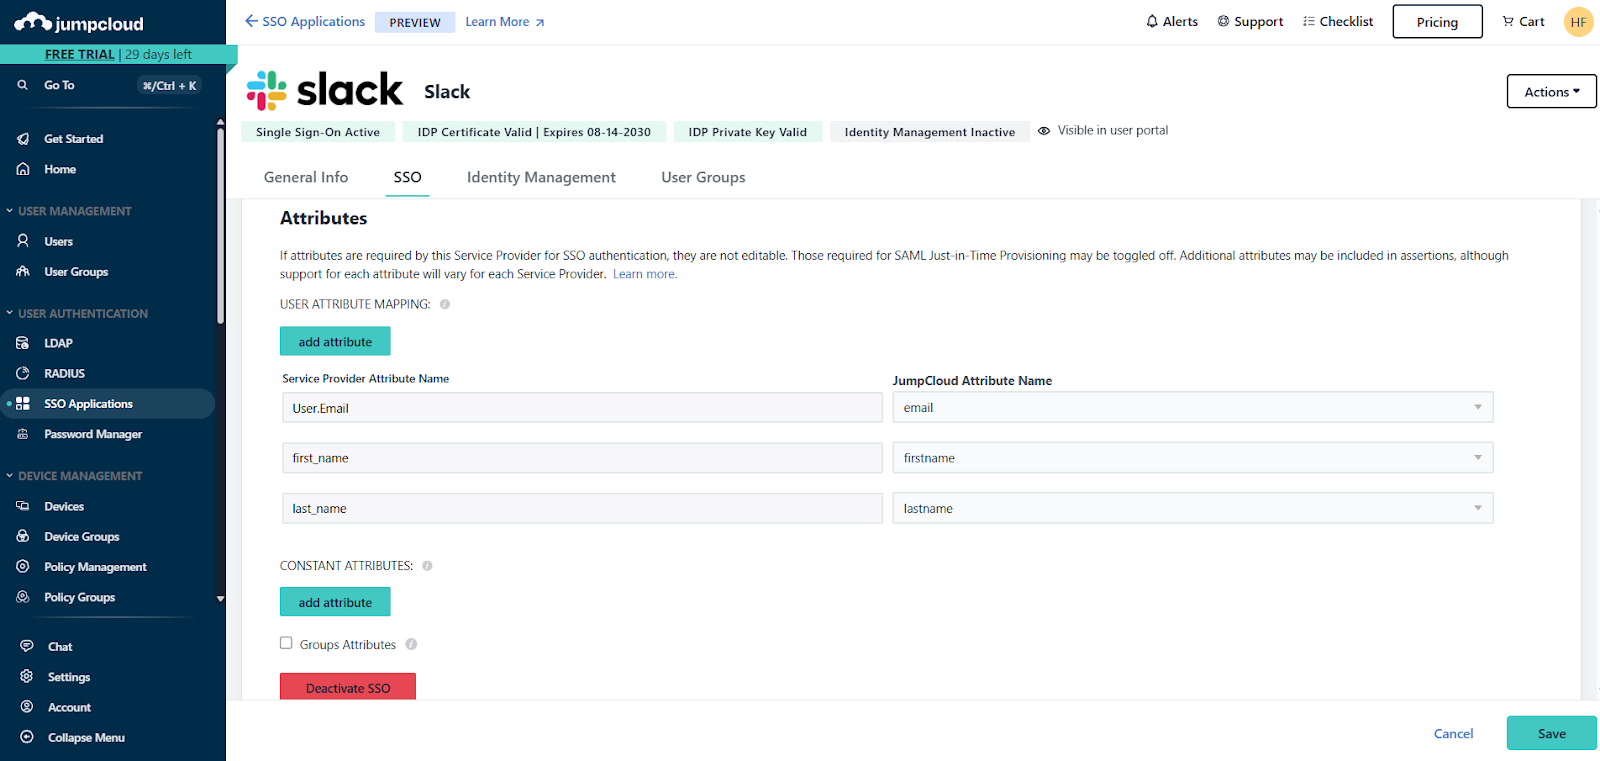Click the Settings gear icon
Screen dimensions: 1600x761
click(x=27, y=676)
